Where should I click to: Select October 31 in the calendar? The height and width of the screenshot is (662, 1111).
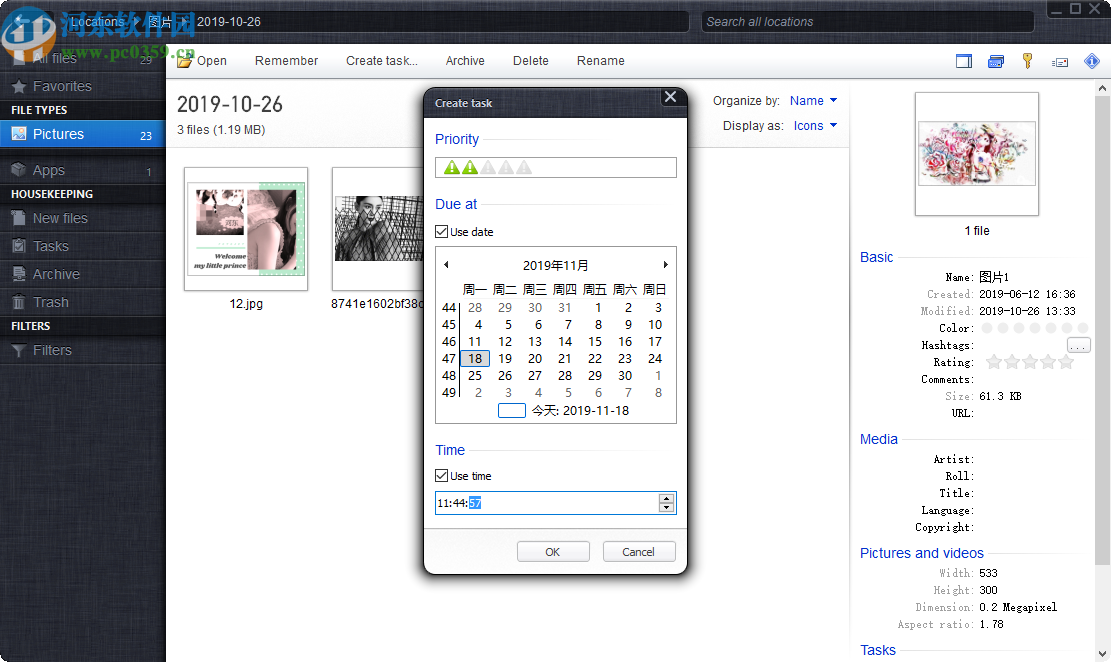(x=565, y=308)
